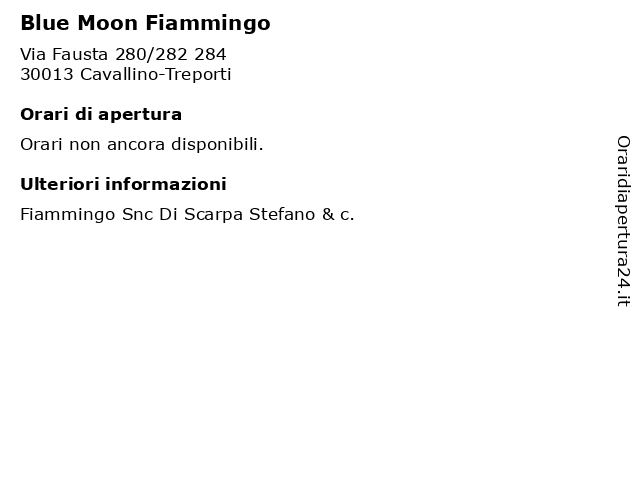Click the Blue Moon Fiammingo title
The width and height of the screenshot is (640, 480).
point(145,23)
